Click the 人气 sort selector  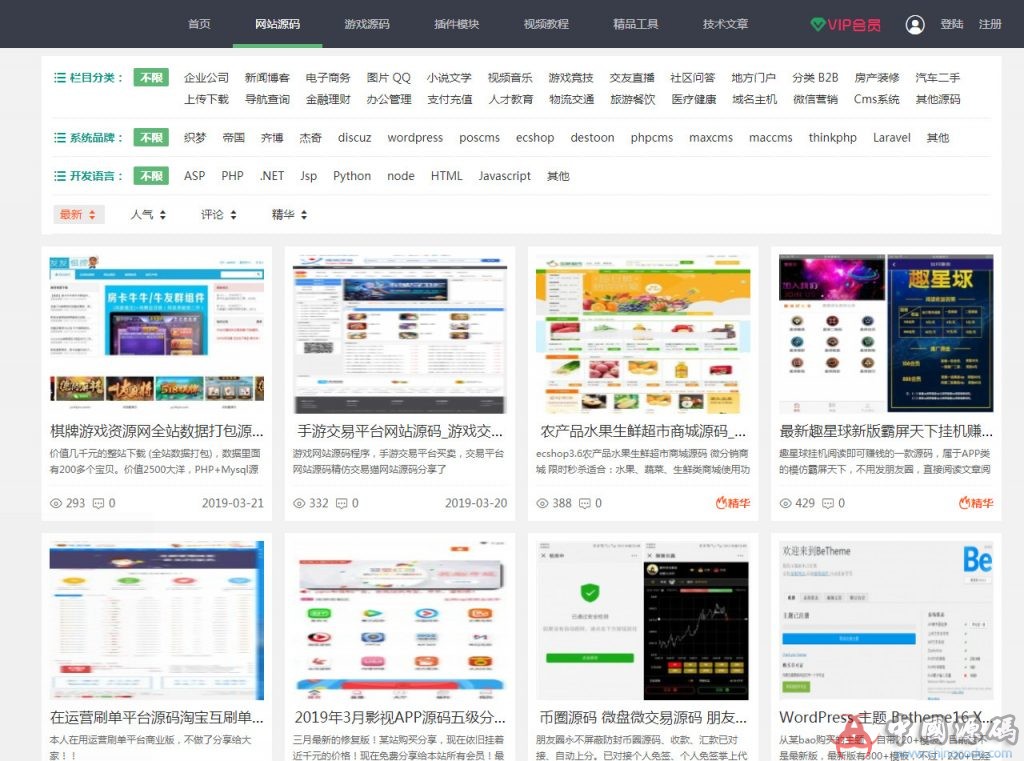point(148,214)
